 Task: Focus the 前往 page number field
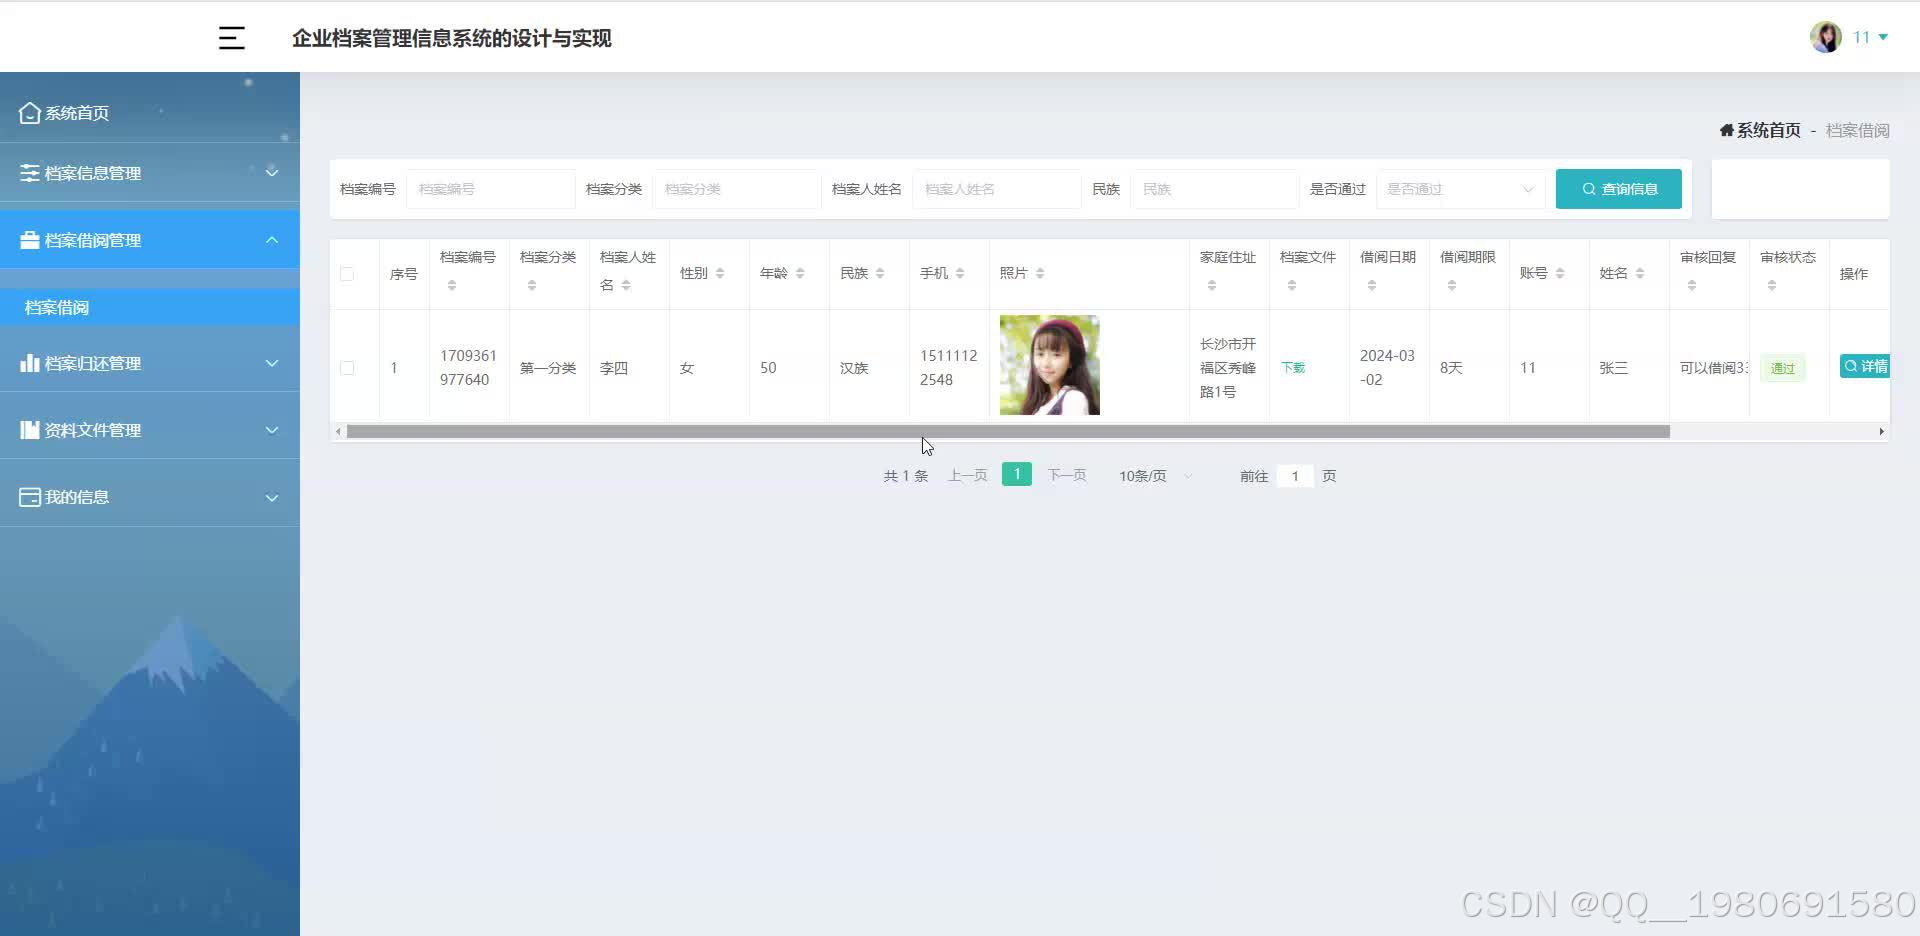(x=1295, y=476)
